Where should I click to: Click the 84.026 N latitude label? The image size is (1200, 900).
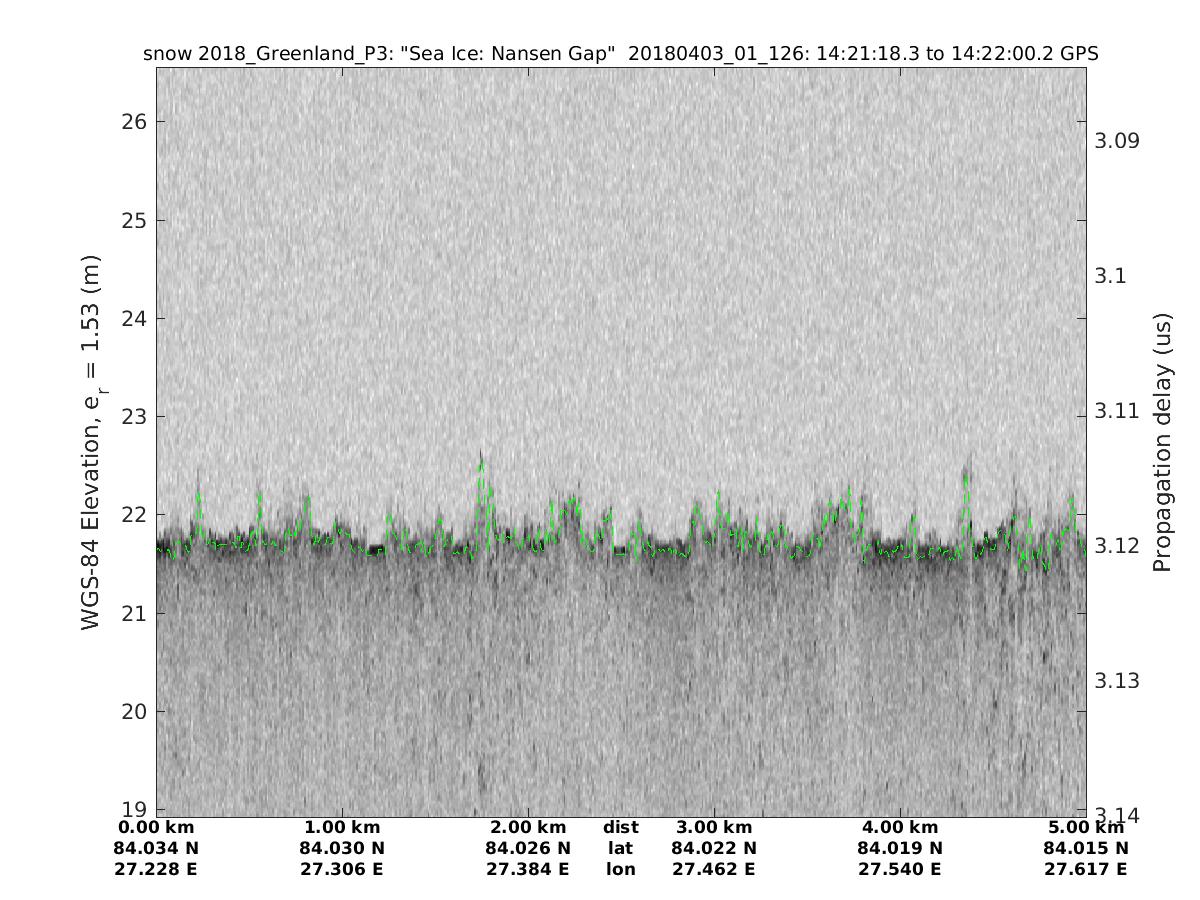tap(528, 849)
